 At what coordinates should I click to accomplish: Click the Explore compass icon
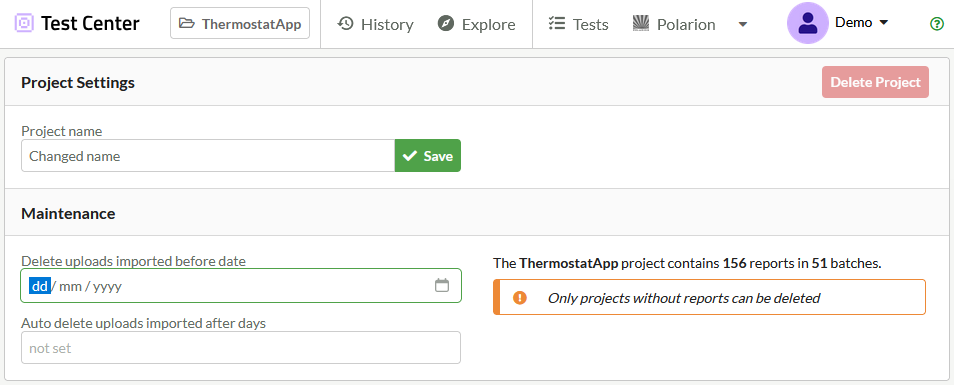tap(446, 24)
